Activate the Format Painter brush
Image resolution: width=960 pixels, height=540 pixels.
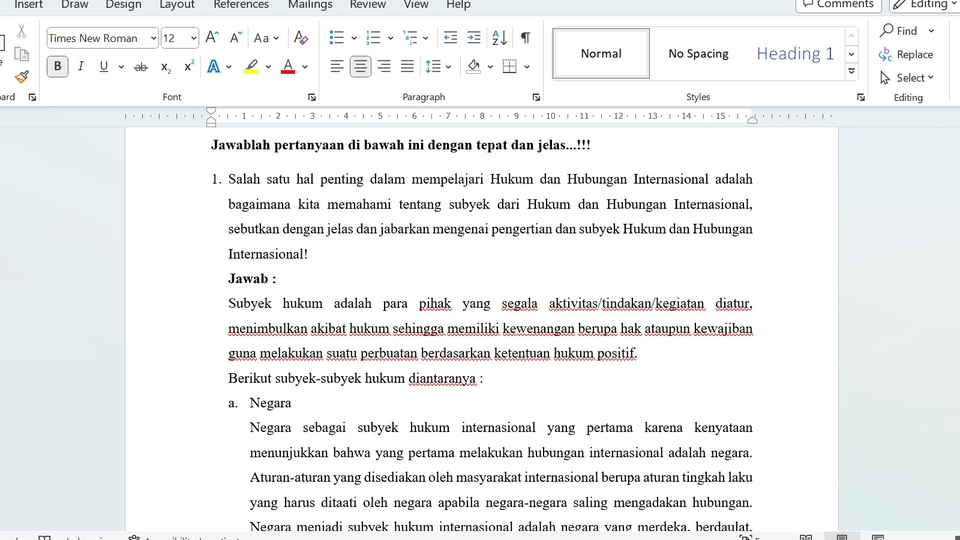pos(21,77)
